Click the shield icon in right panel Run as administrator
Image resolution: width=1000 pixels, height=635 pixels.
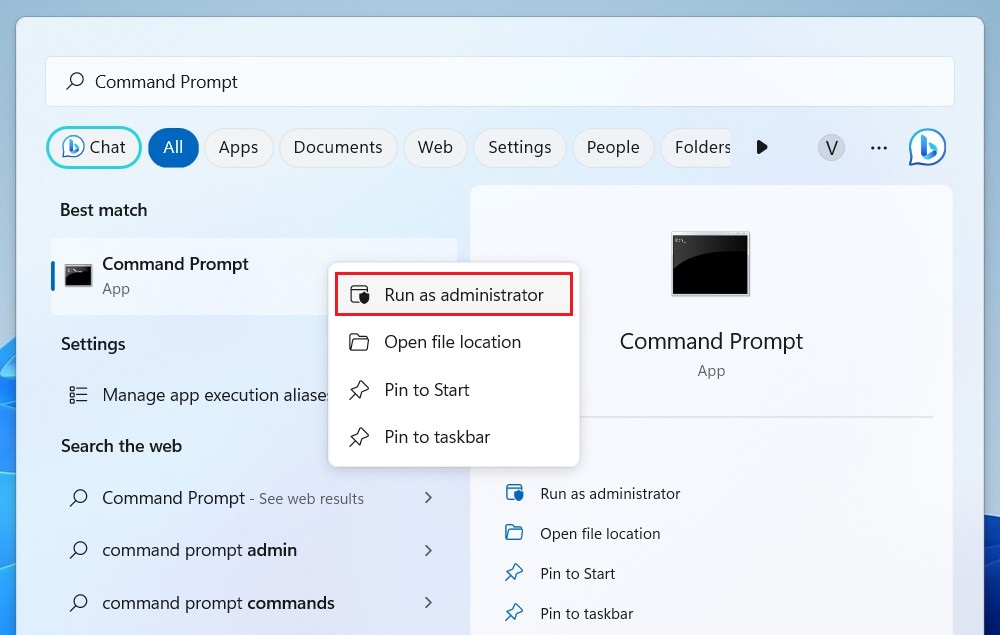514,493
